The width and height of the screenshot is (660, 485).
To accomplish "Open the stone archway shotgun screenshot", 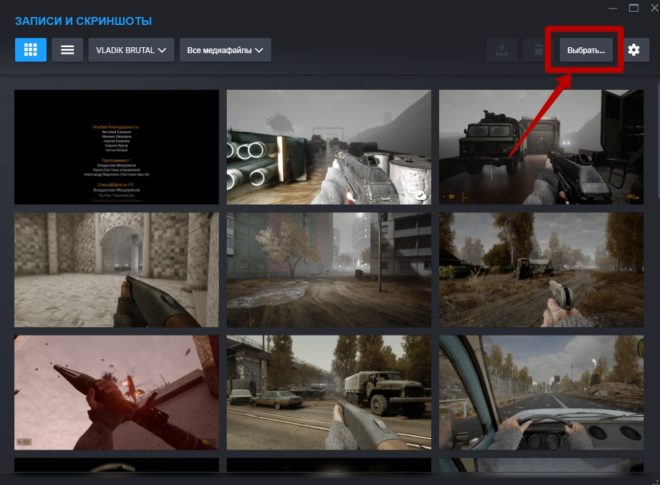I will 117,269.
